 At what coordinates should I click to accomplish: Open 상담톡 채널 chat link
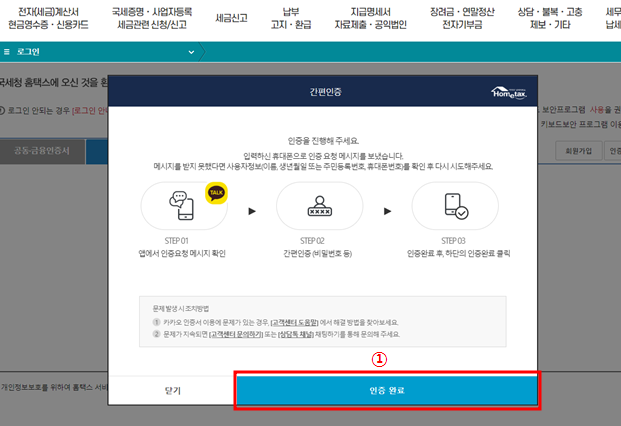tap(295, 335)
